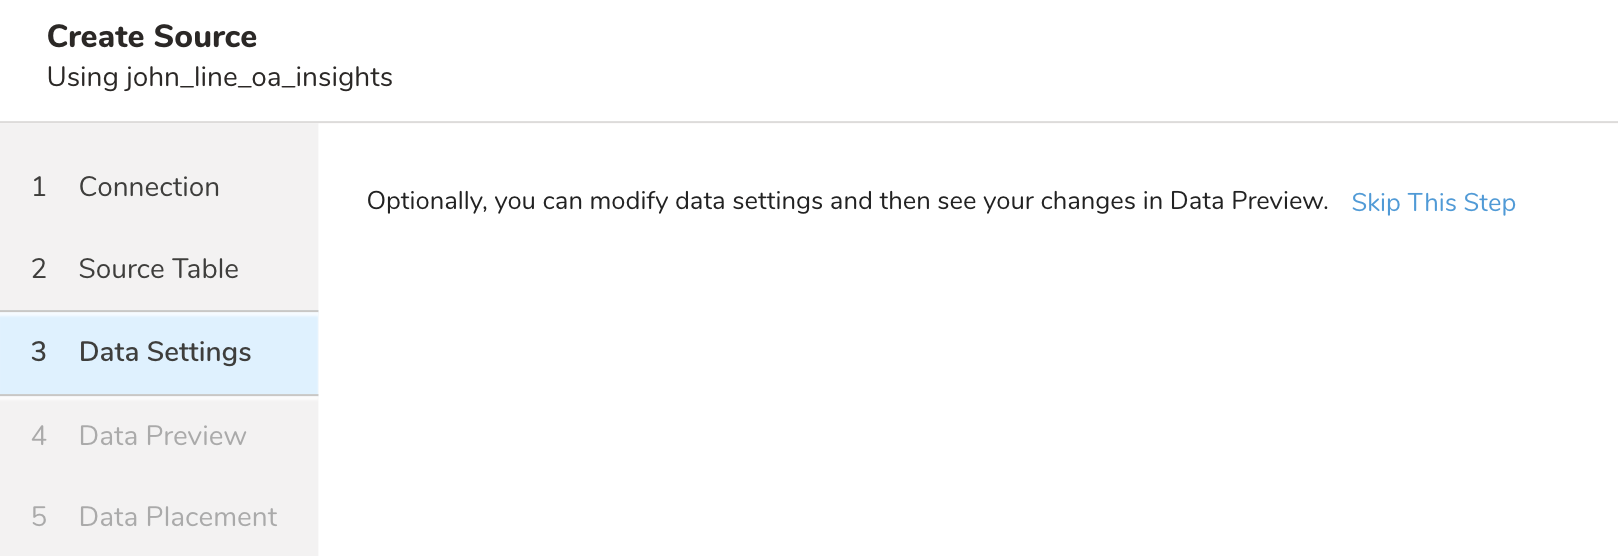Click step number 2 in sidebar
1618x556 pixels.
39,269
